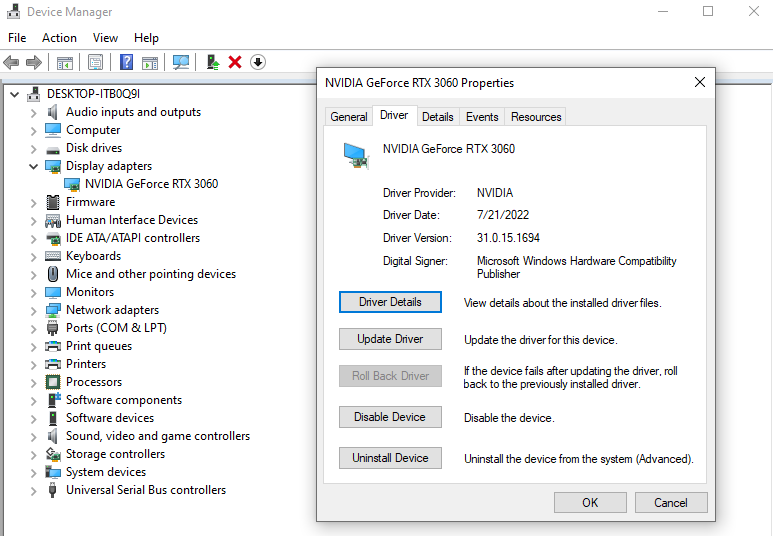The width and height of the screenshot is (773, 536).
Task: Click the Driver Details button
Action: pos(390,302)
